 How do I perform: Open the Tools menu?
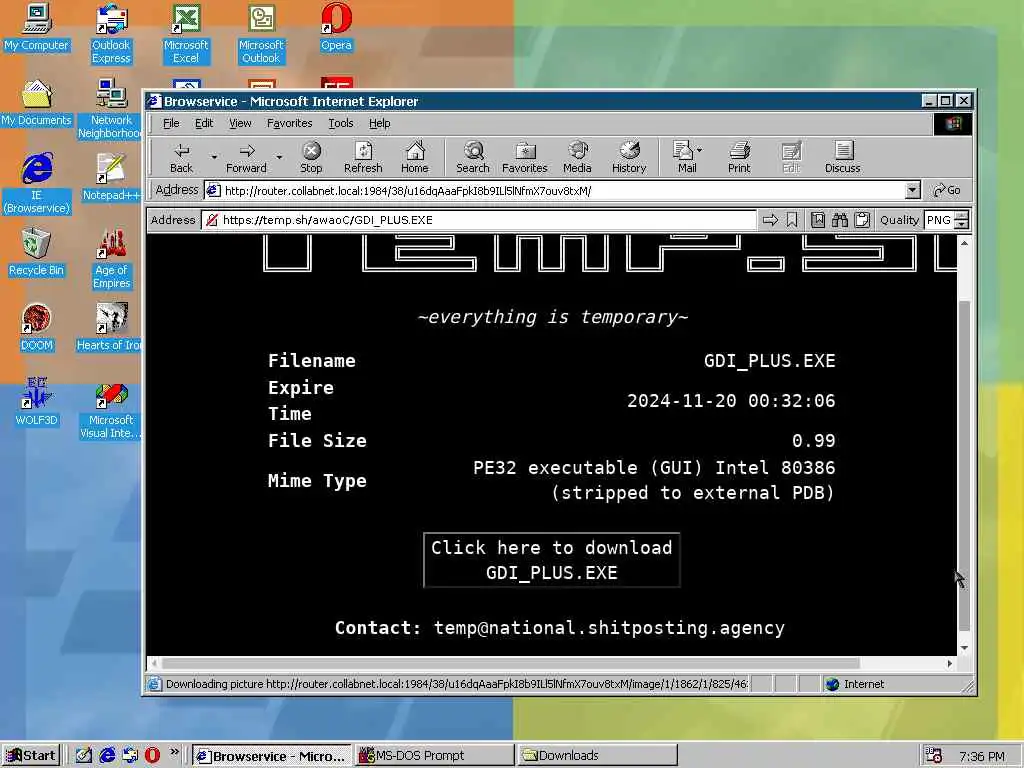340,123
